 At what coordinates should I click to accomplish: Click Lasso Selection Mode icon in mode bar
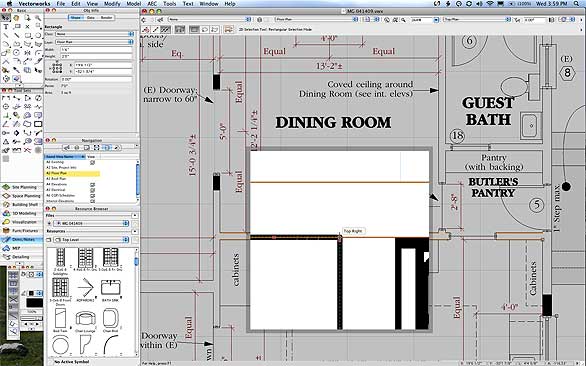(205, 29)
